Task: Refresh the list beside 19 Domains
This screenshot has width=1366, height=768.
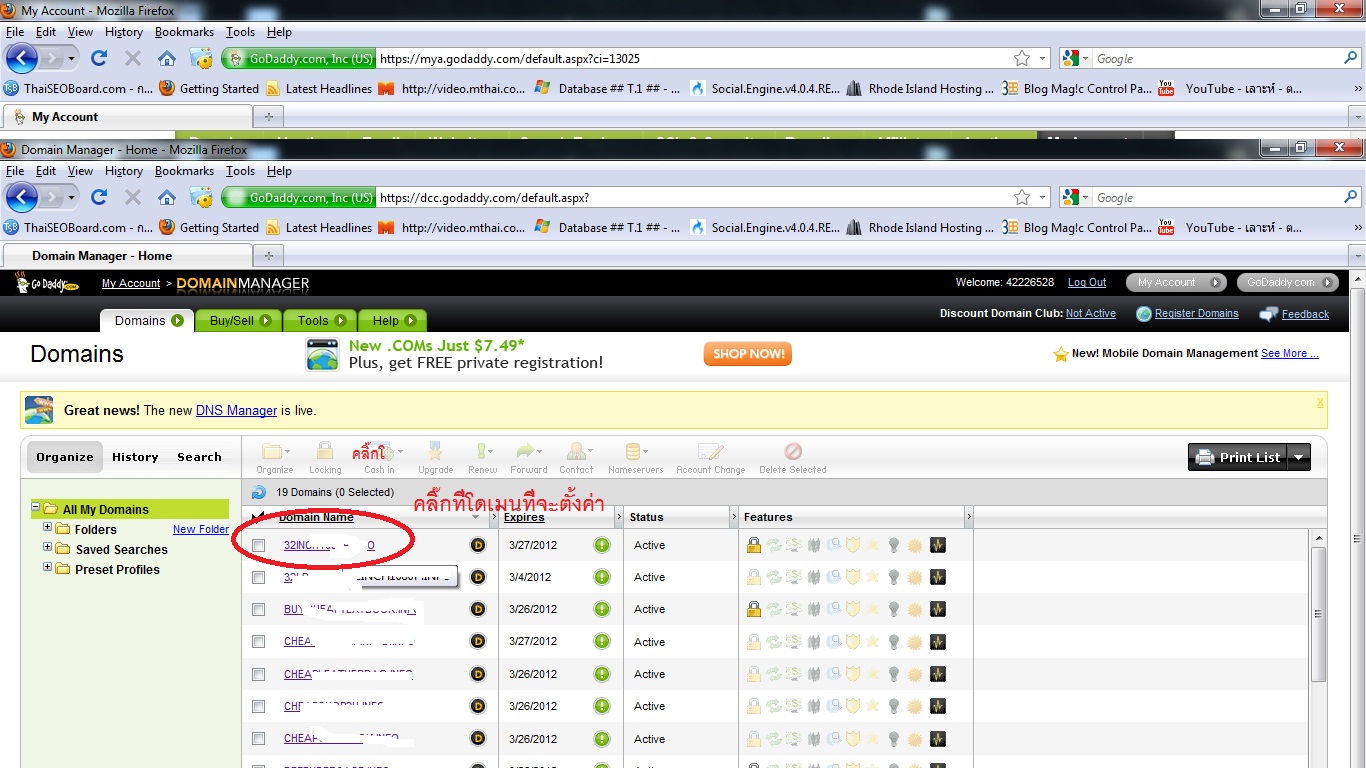Action: (x=259, y=492)
